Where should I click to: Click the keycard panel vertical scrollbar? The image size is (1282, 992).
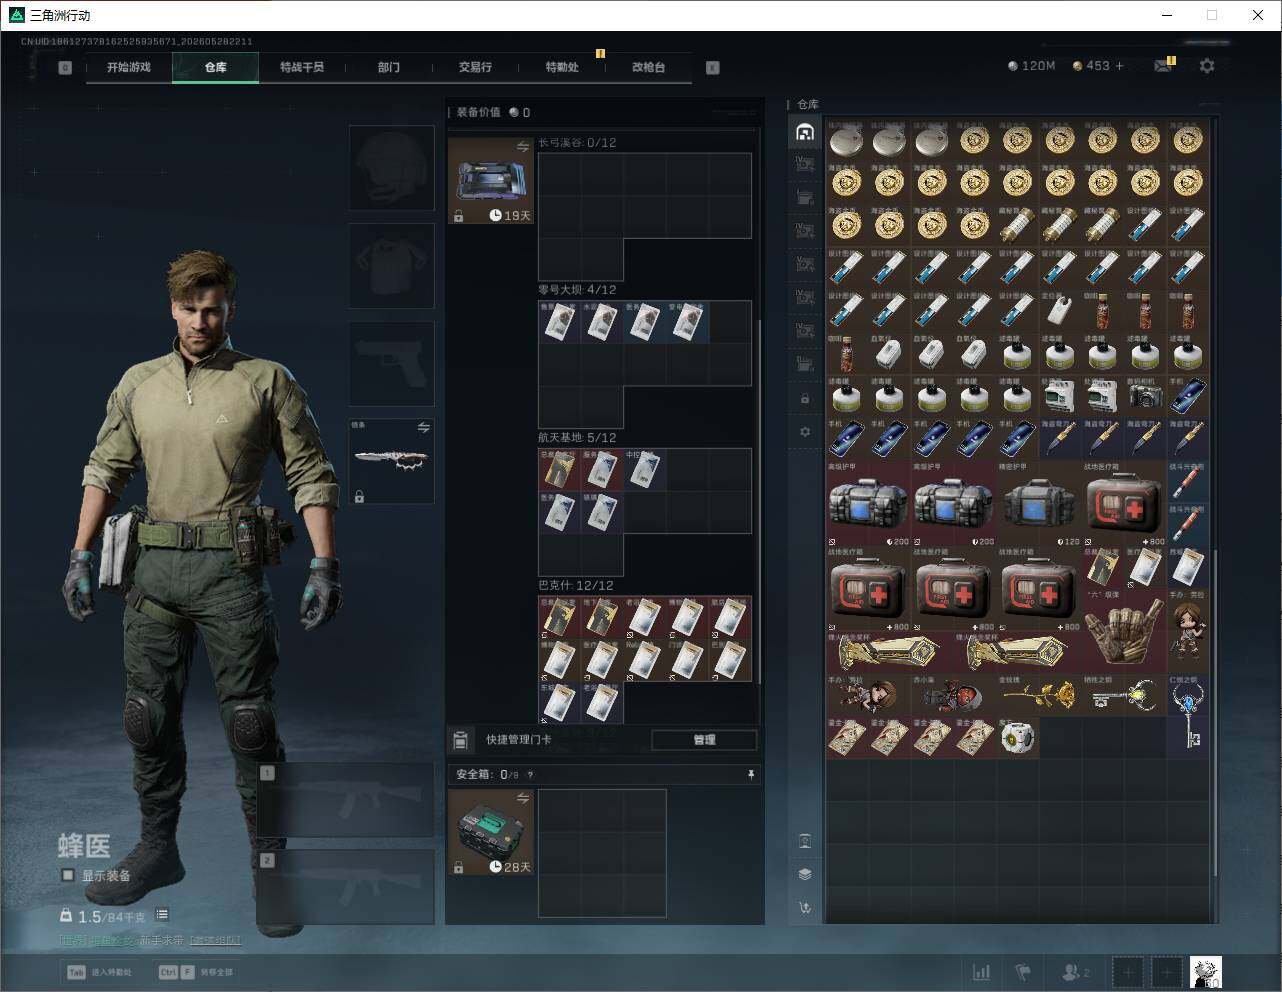coord(759,500)
